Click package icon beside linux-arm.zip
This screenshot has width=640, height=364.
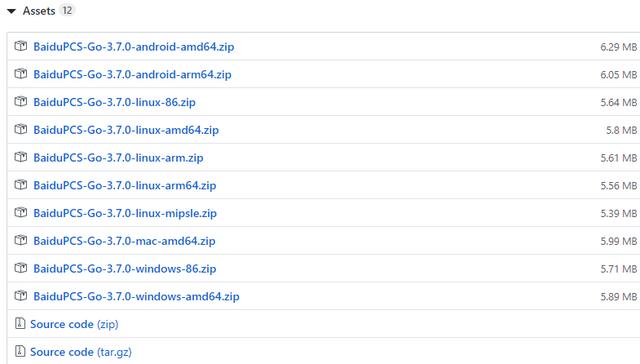[x=21, y=157]
